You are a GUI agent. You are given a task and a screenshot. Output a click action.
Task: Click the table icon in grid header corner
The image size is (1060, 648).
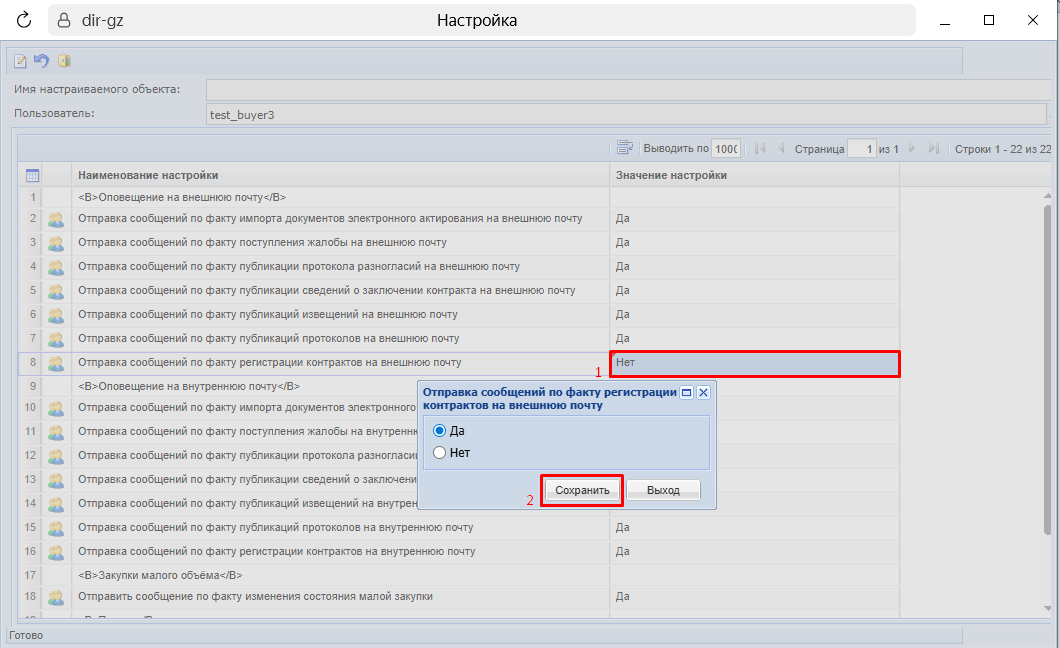31,175
